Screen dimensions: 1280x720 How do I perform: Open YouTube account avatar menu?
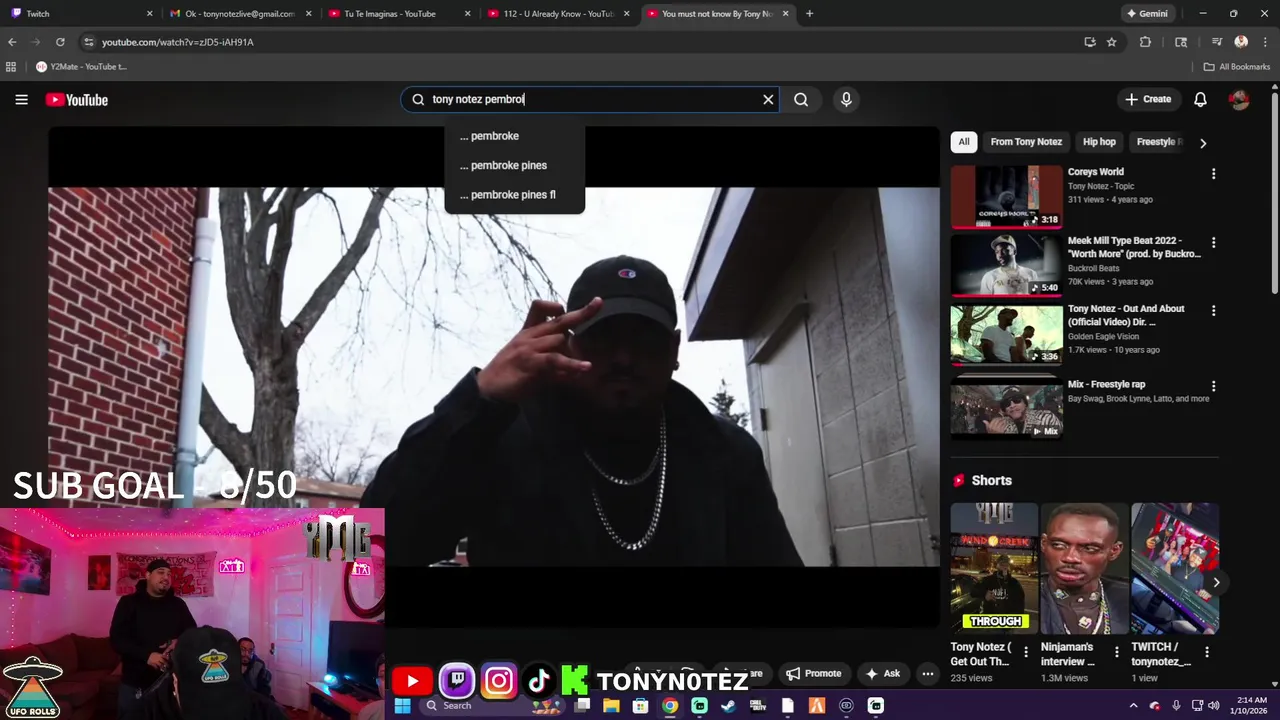coord(1239,99)
